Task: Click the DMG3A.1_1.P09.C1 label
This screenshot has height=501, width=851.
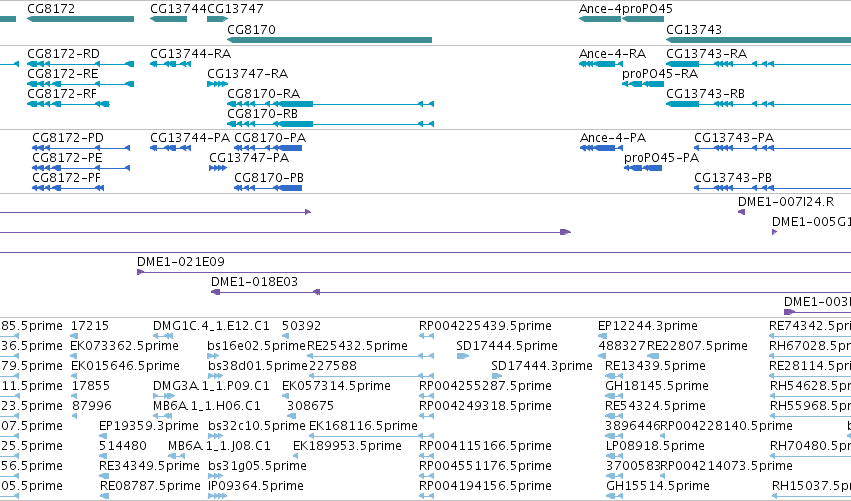Action: (211, 386)
